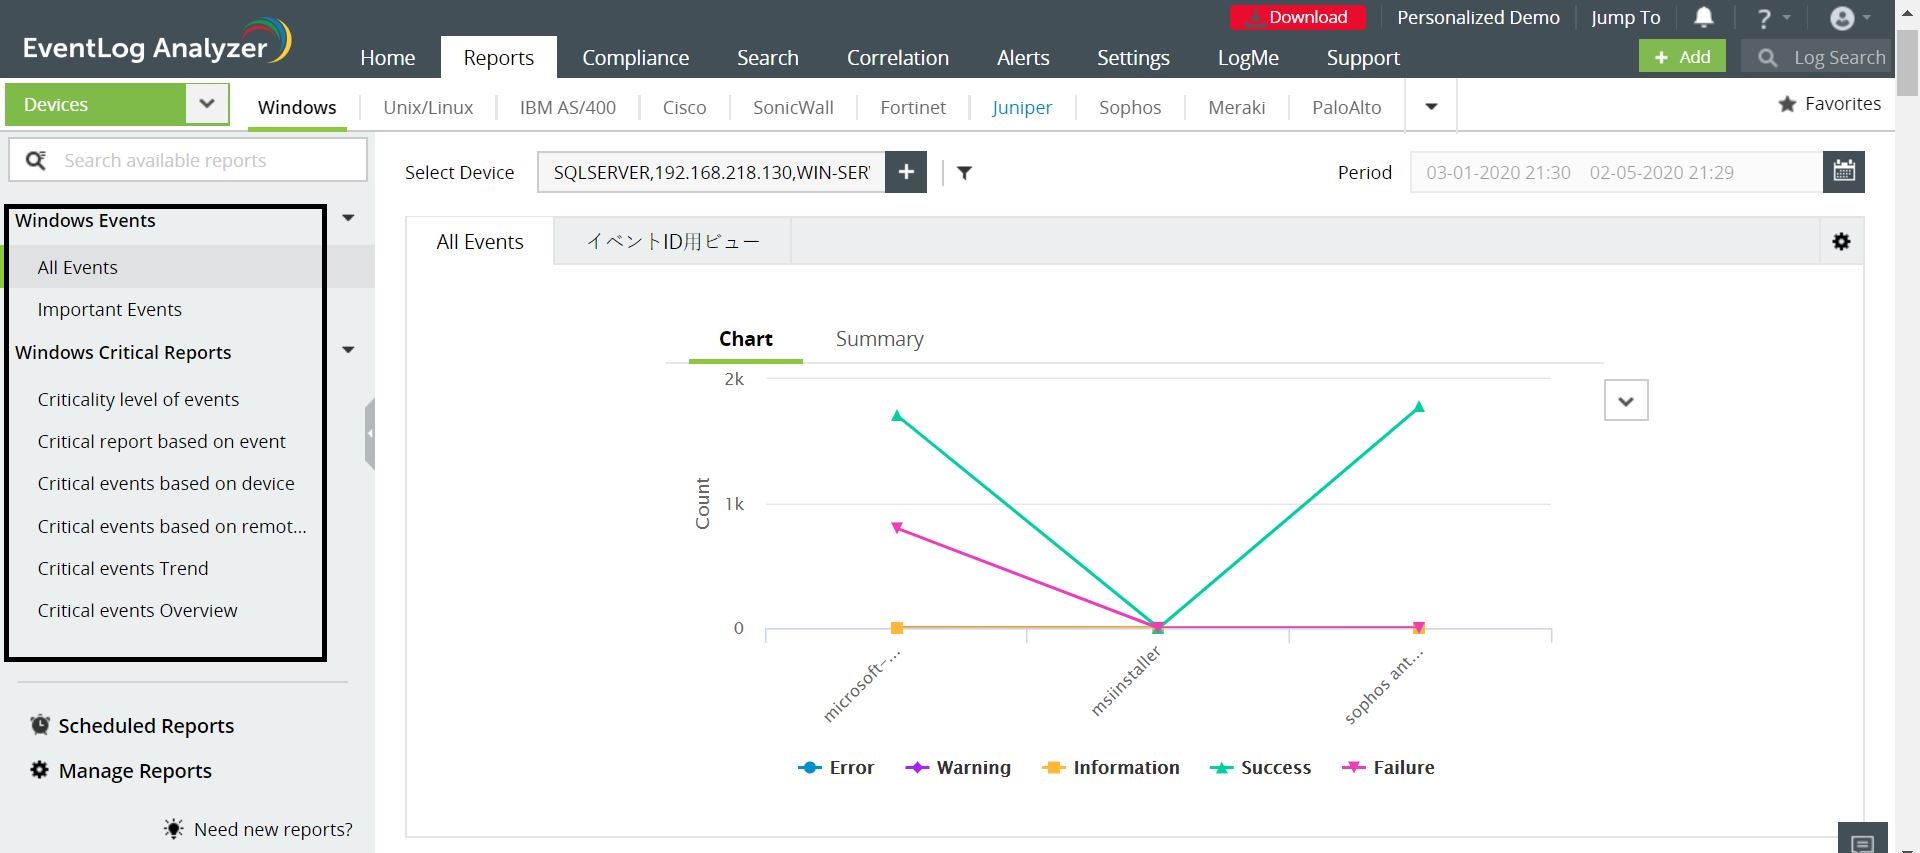Click the Period date range field
The width and height of the screenshot is (1920, 853).
[1616, 172]
